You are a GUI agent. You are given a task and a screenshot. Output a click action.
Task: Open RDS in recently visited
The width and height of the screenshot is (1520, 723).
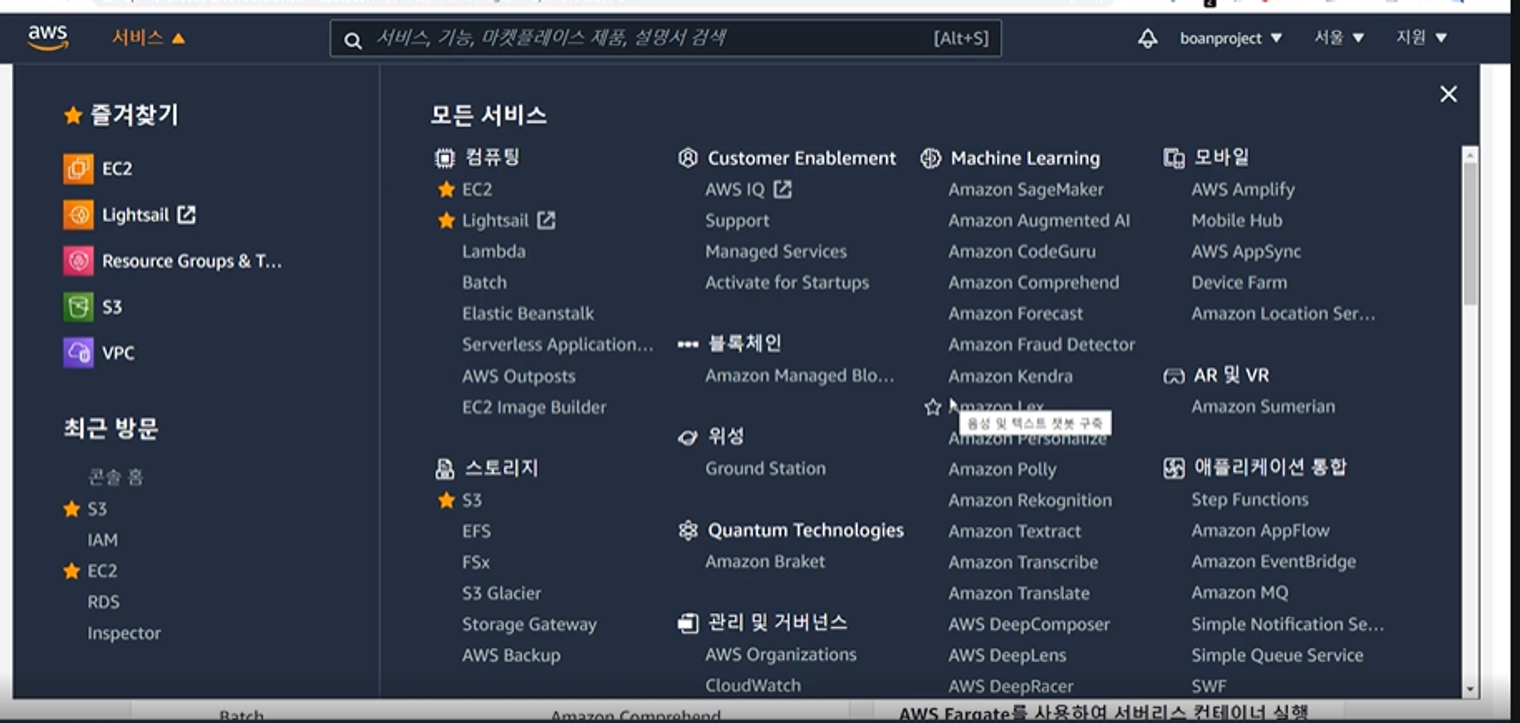pyautogui.click(x=103, y=602)
